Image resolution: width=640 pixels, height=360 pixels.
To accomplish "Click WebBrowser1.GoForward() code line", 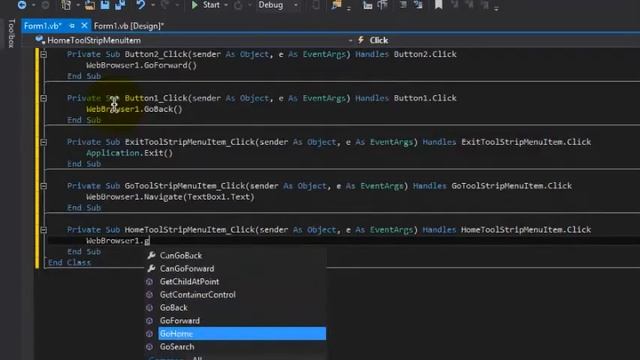I will (x=141, y=65).
